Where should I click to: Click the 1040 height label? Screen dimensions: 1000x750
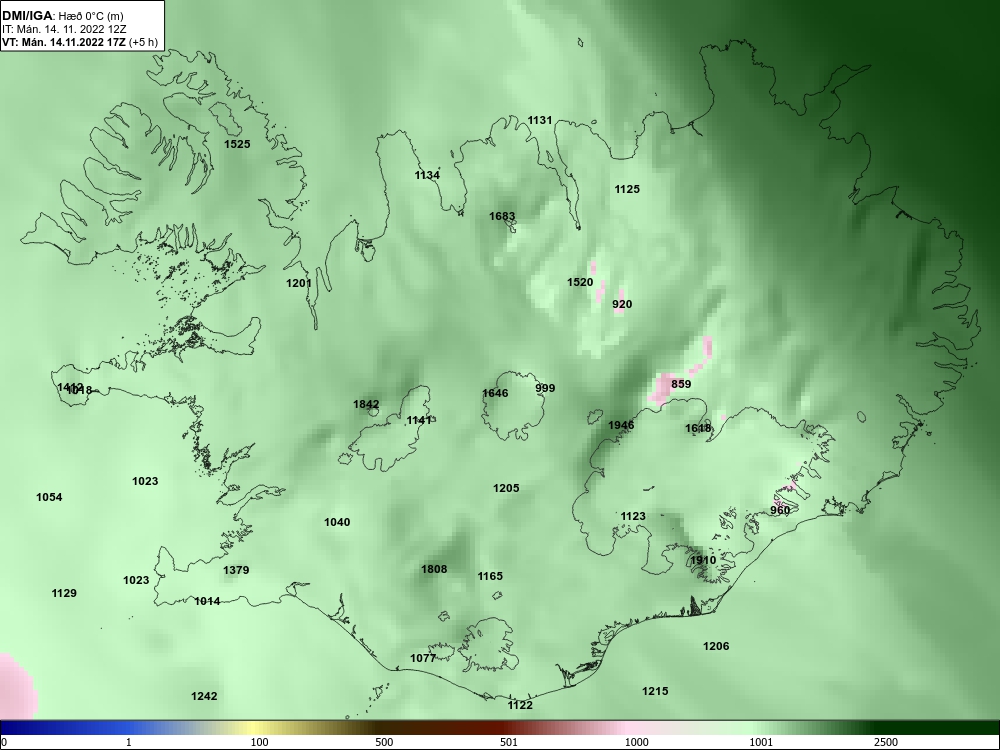(x=337, y=522)
